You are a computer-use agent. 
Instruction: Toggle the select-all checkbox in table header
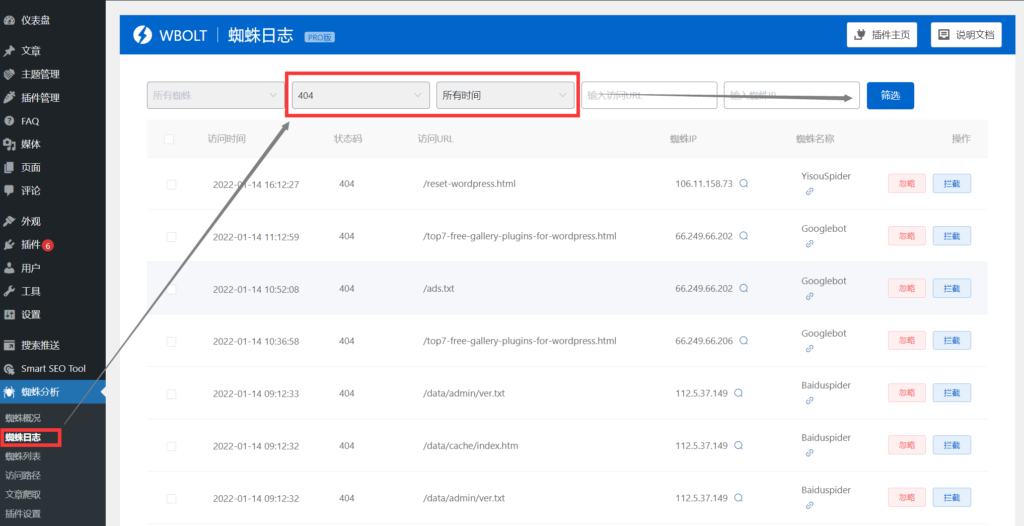click(169, 140)
